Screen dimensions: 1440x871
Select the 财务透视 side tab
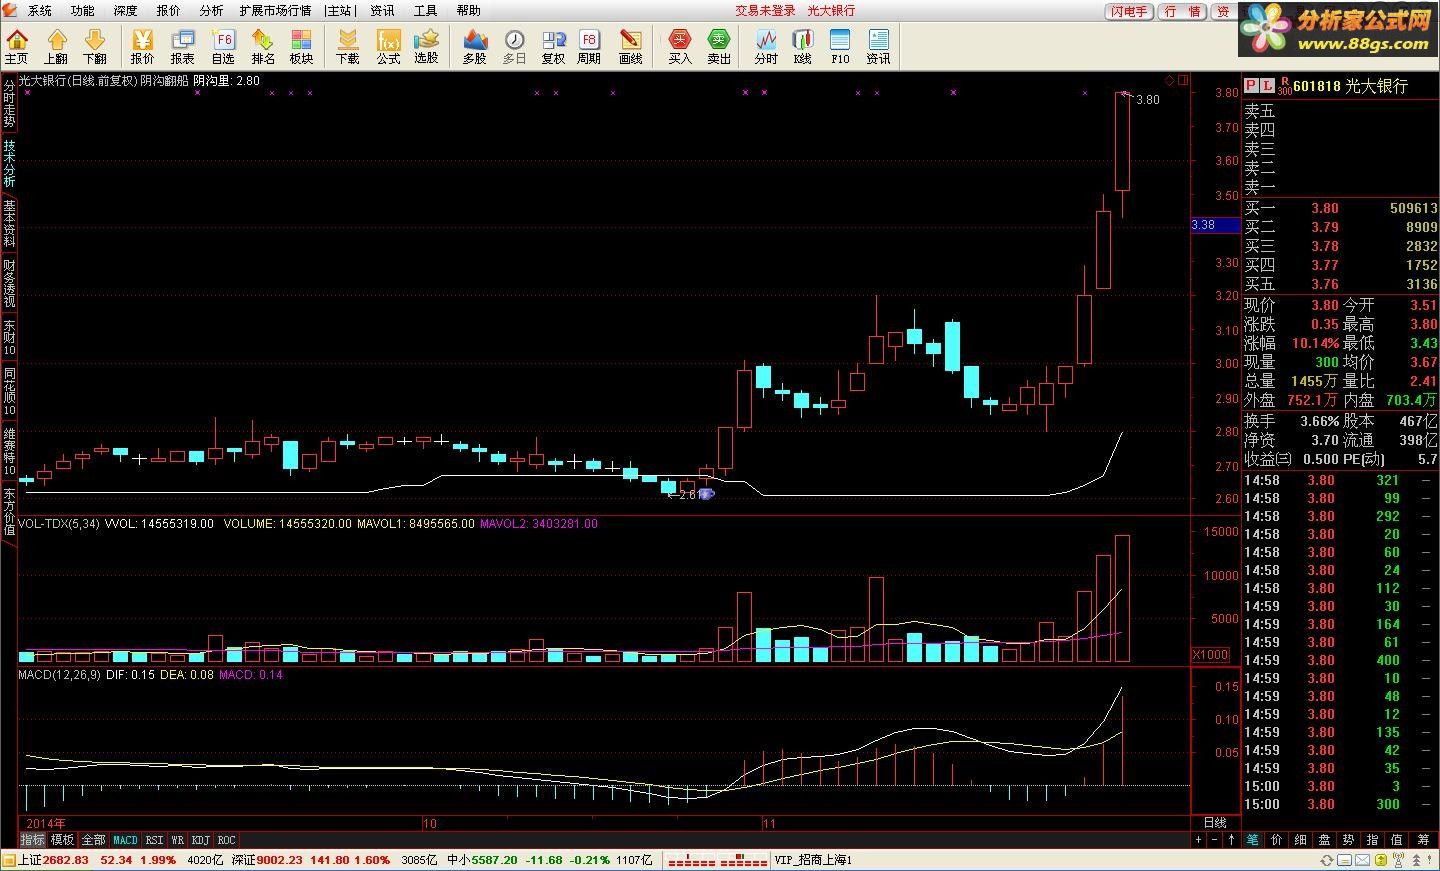pos(9,284)
